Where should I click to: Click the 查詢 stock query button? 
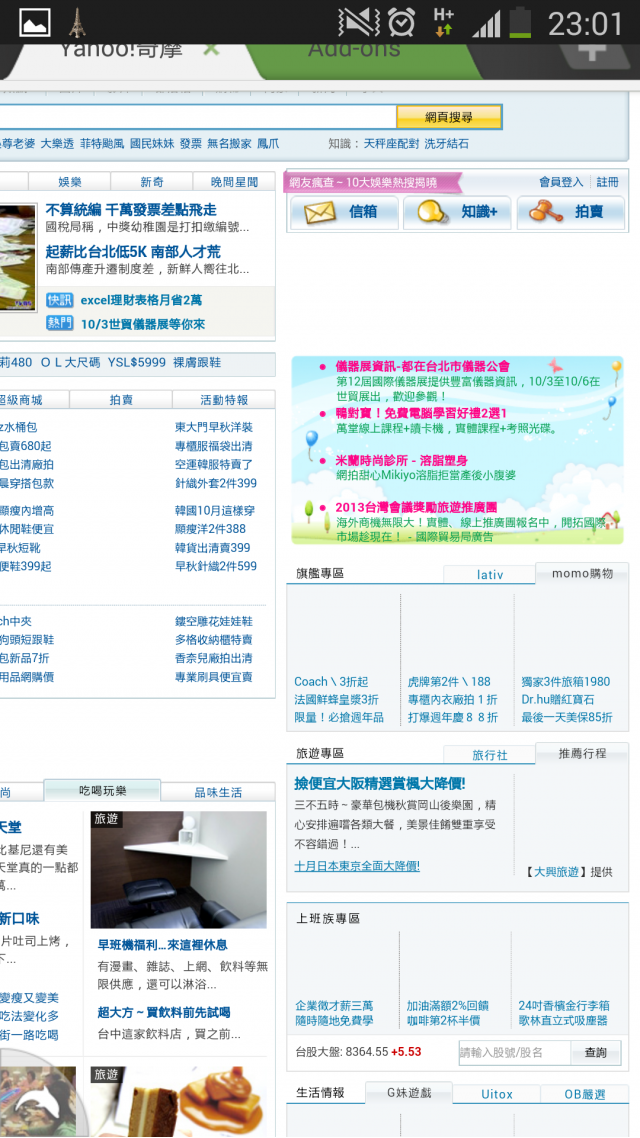tap(596, 1052)
